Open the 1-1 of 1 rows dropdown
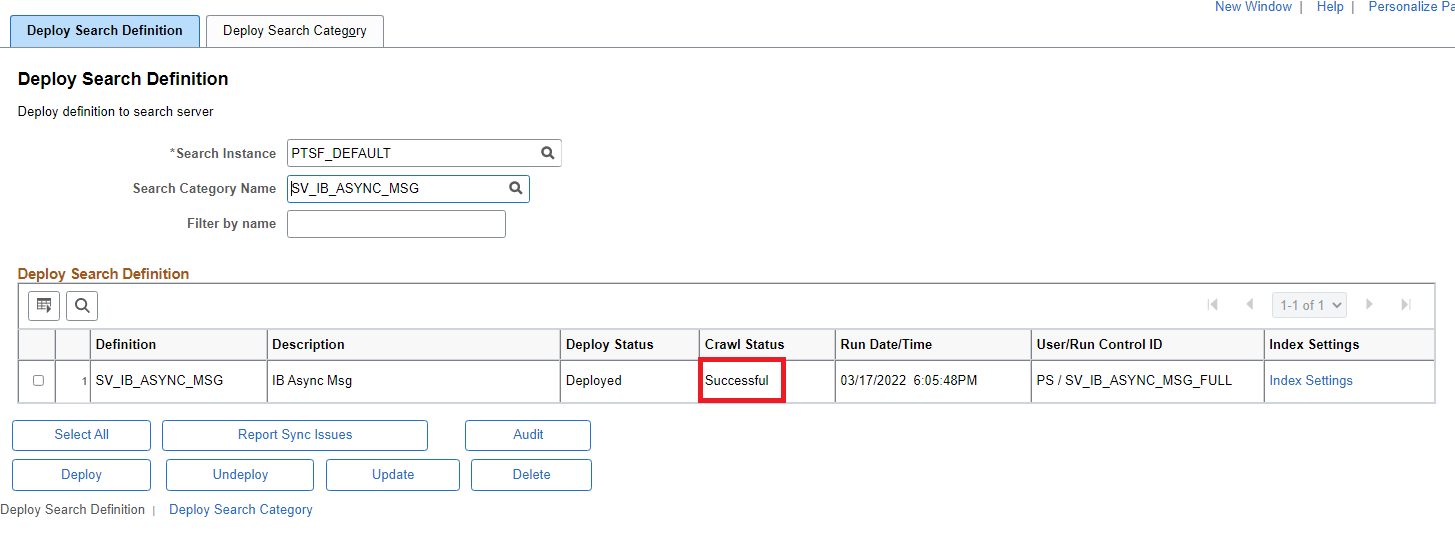Screen dimensions: 1455x543 1309,305
